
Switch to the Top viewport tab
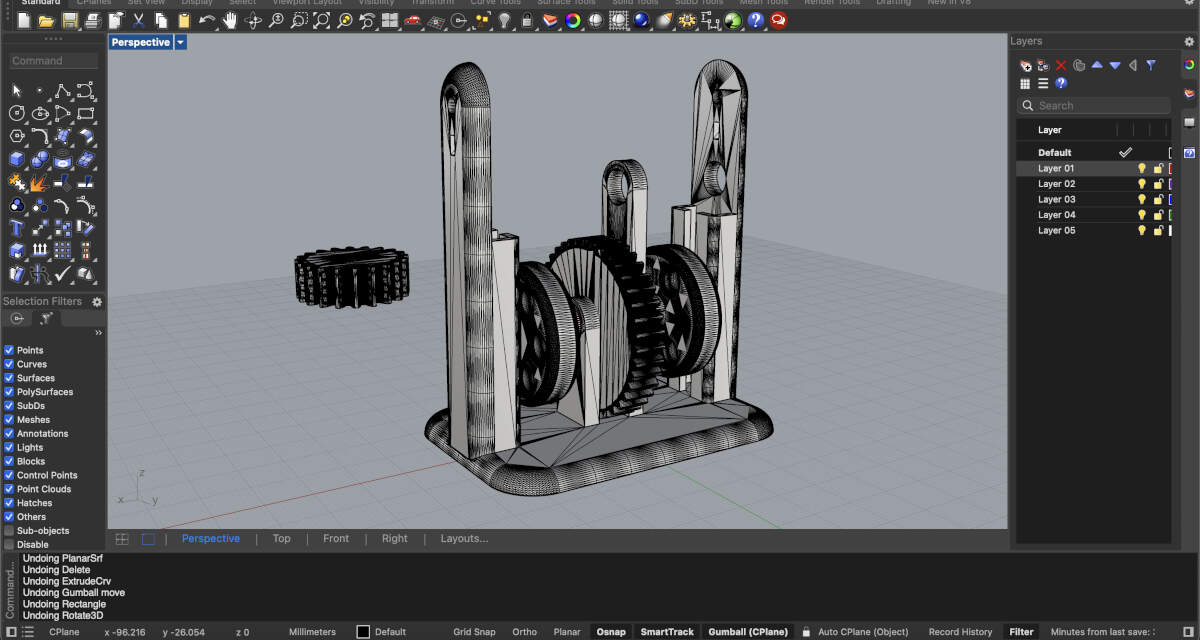[282, 538]
